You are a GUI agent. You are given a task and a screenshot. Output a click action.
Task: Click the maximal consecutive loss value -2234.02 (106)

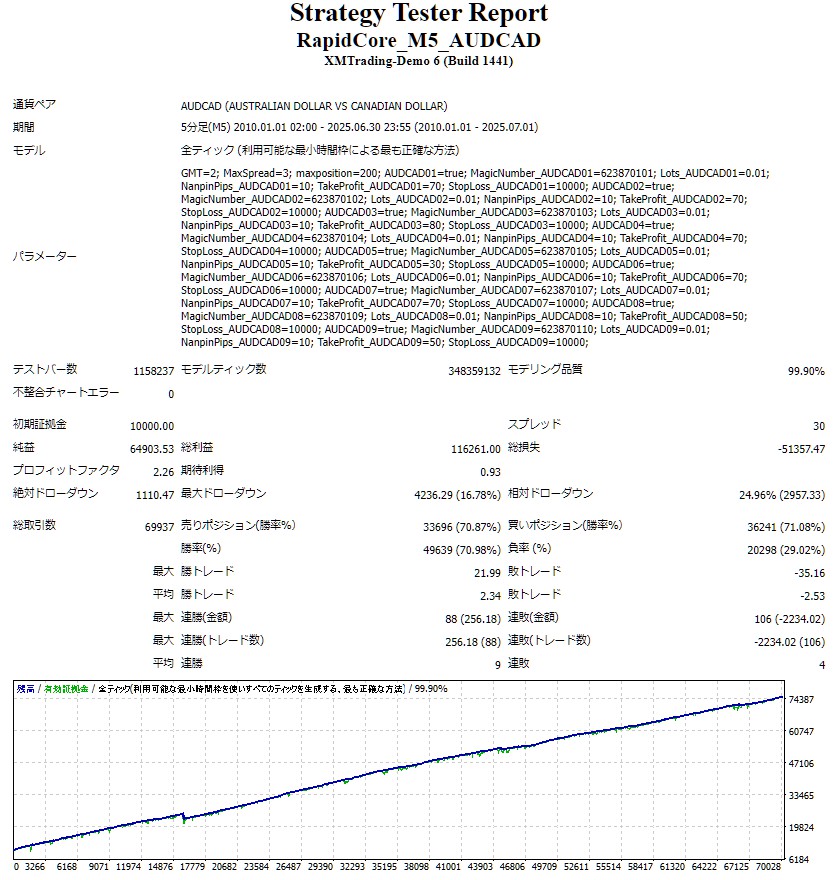(789, 642)
